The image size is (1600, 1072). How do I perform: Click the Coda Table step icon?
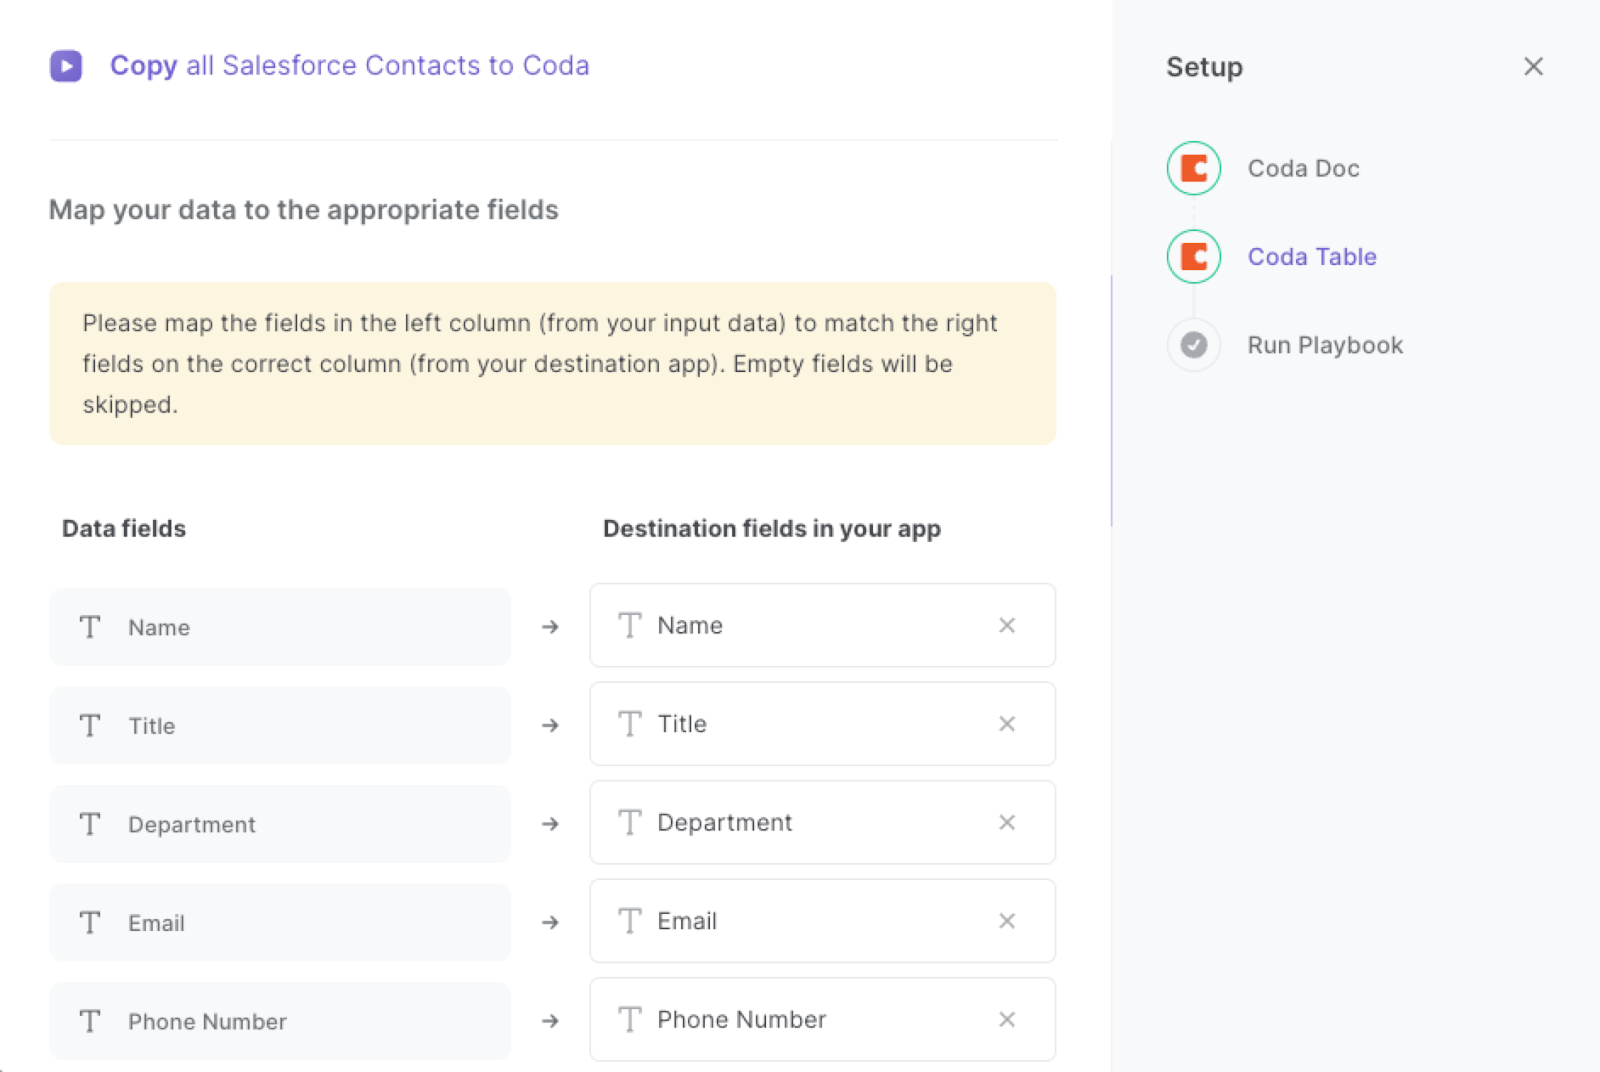[x=1194, y=257]
